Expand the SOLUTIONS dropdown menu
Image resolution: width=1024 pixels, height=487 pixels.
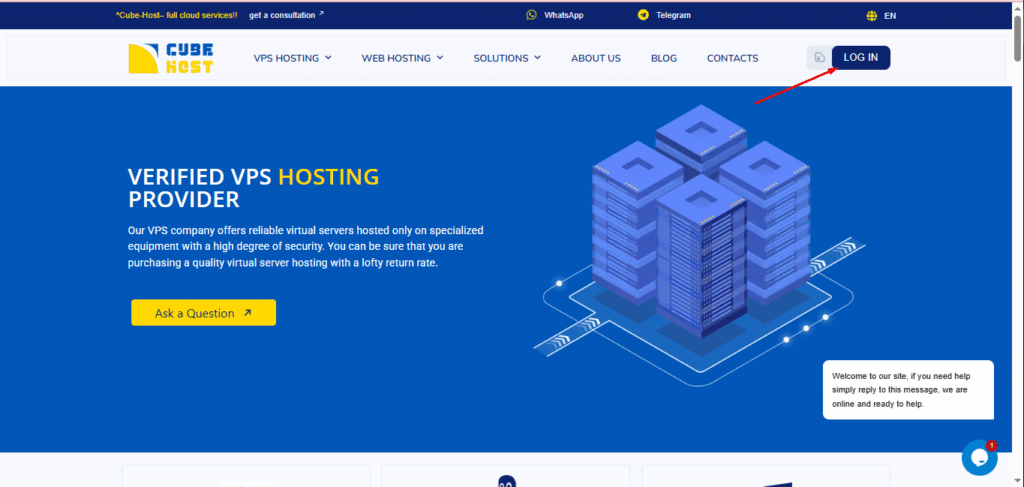[x=507, y=58]
